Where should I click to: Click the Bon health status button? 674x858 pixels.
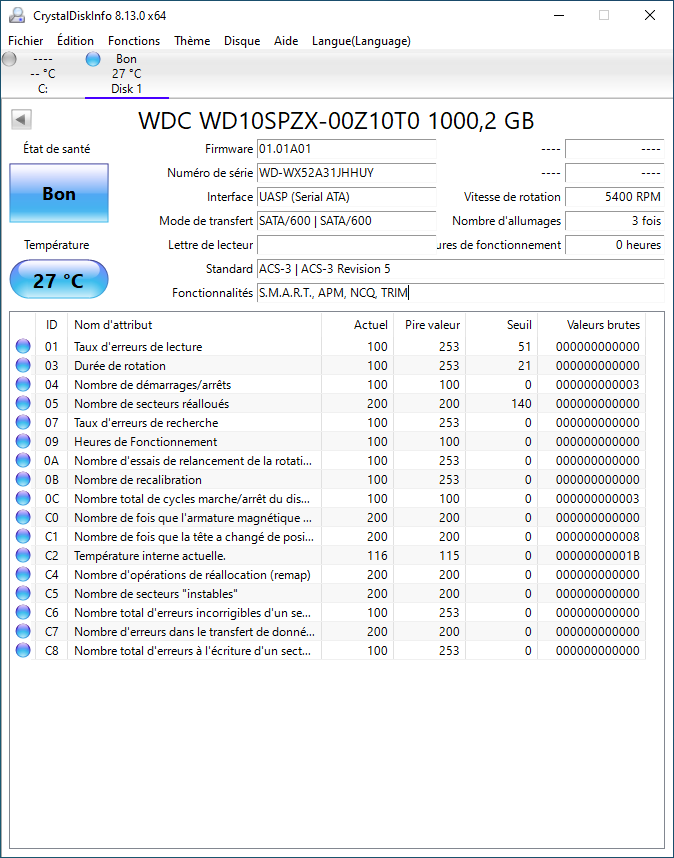(59, 193)
